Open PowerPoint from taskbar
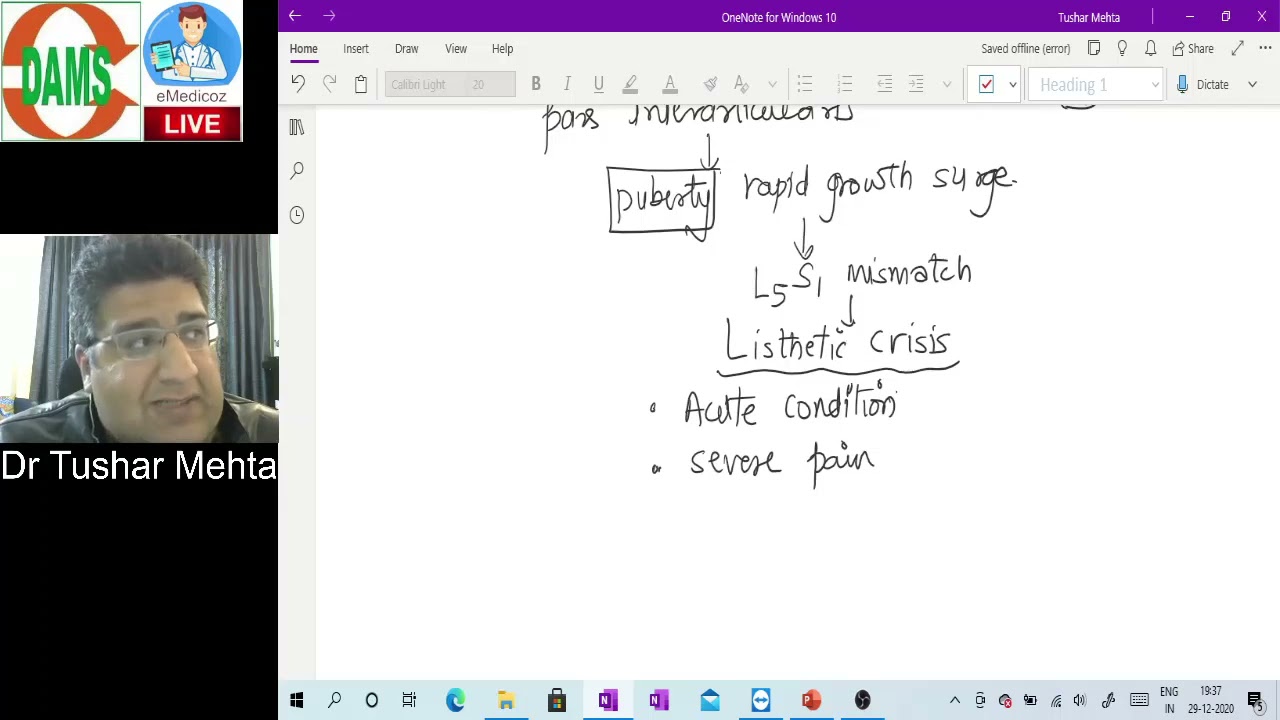The width and height of the screenshot is (1280, 720). click(811, 701)
